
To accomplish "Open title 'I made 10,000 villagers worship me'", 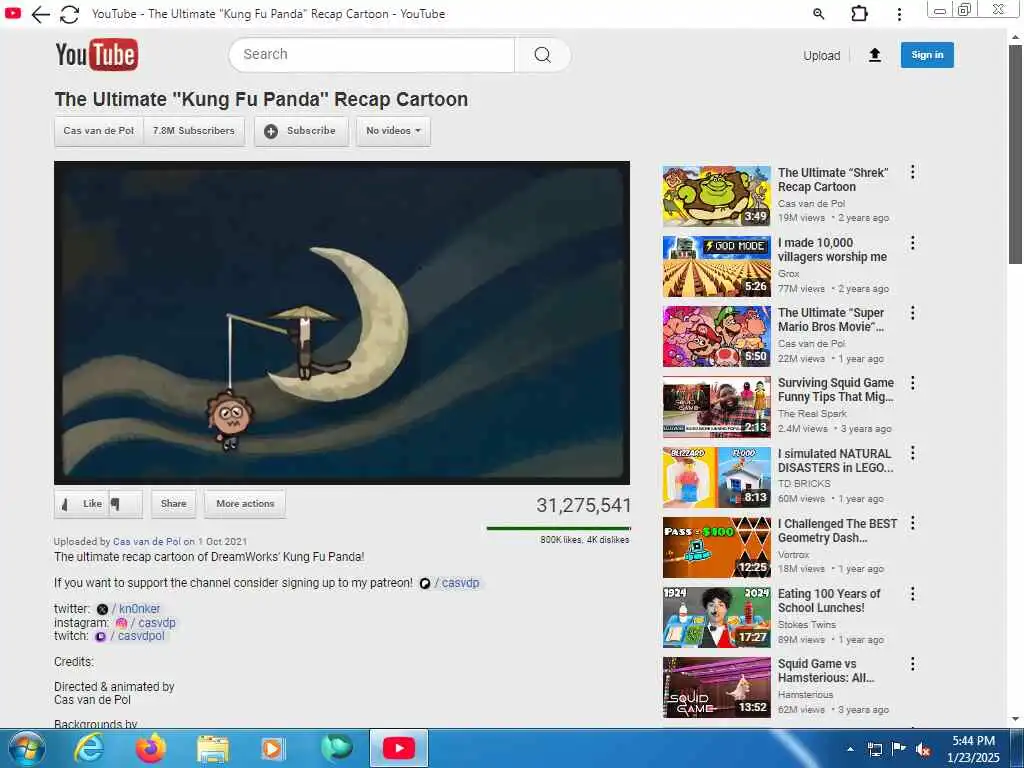I will click(x=832, y=250).
